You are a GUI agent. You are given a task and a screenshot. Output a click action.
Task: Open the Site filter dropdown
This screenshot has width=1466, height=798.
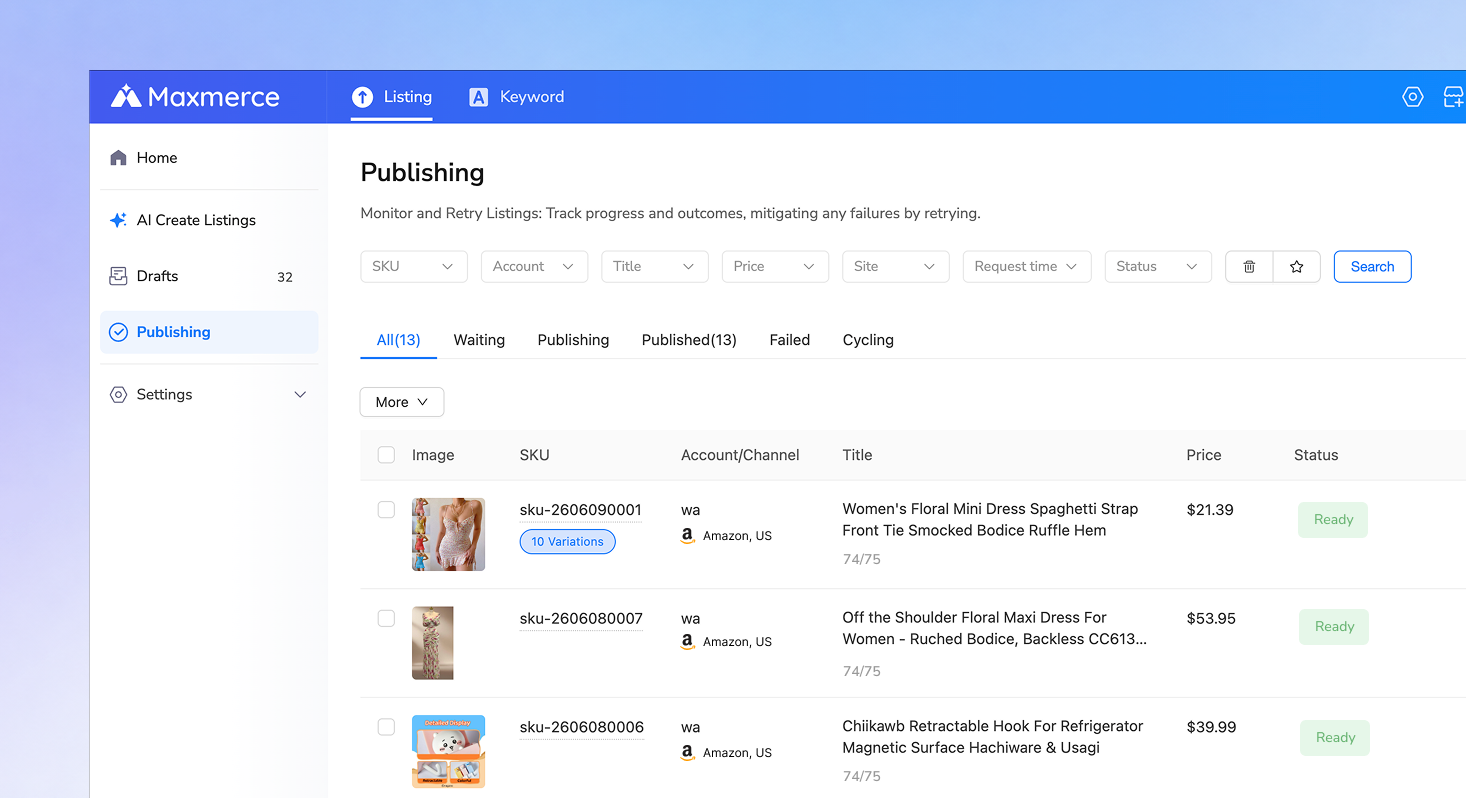pos(896,267)
